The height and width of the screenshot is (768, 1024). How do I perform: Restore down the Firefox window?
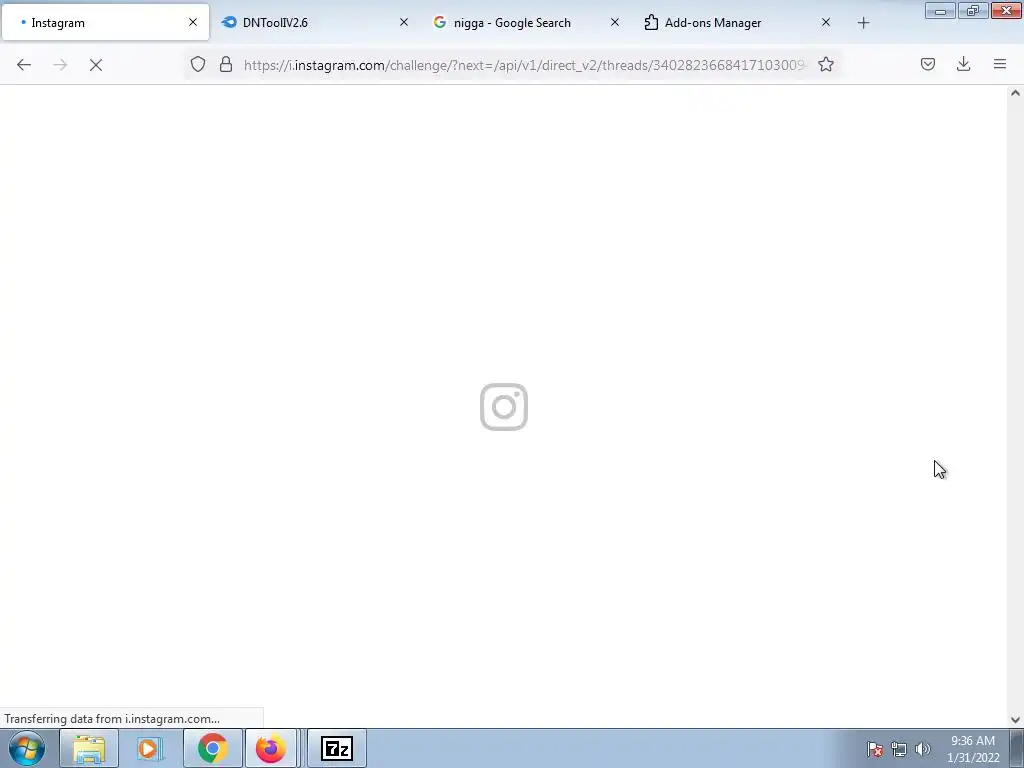pyautogui.click(x=973, y=11)
